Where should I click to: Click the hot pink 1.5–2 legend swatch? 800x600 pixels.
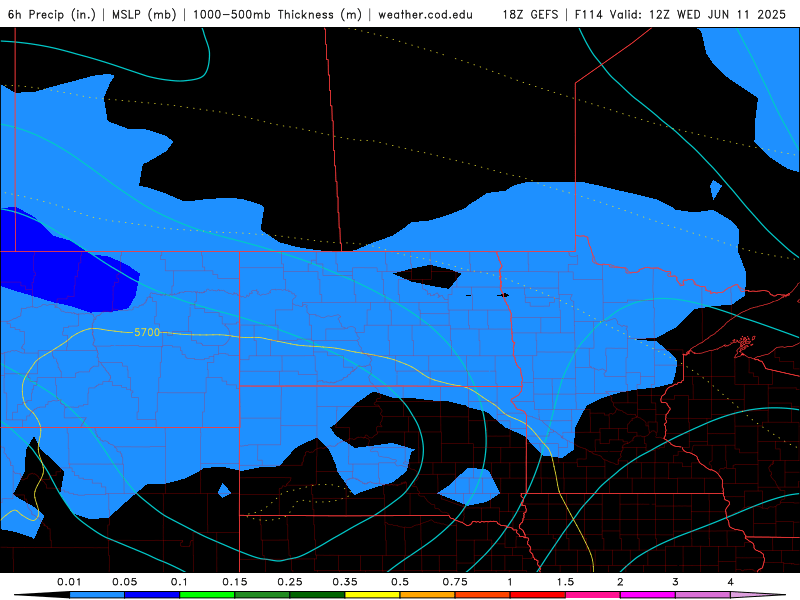[x=593, y=595]
